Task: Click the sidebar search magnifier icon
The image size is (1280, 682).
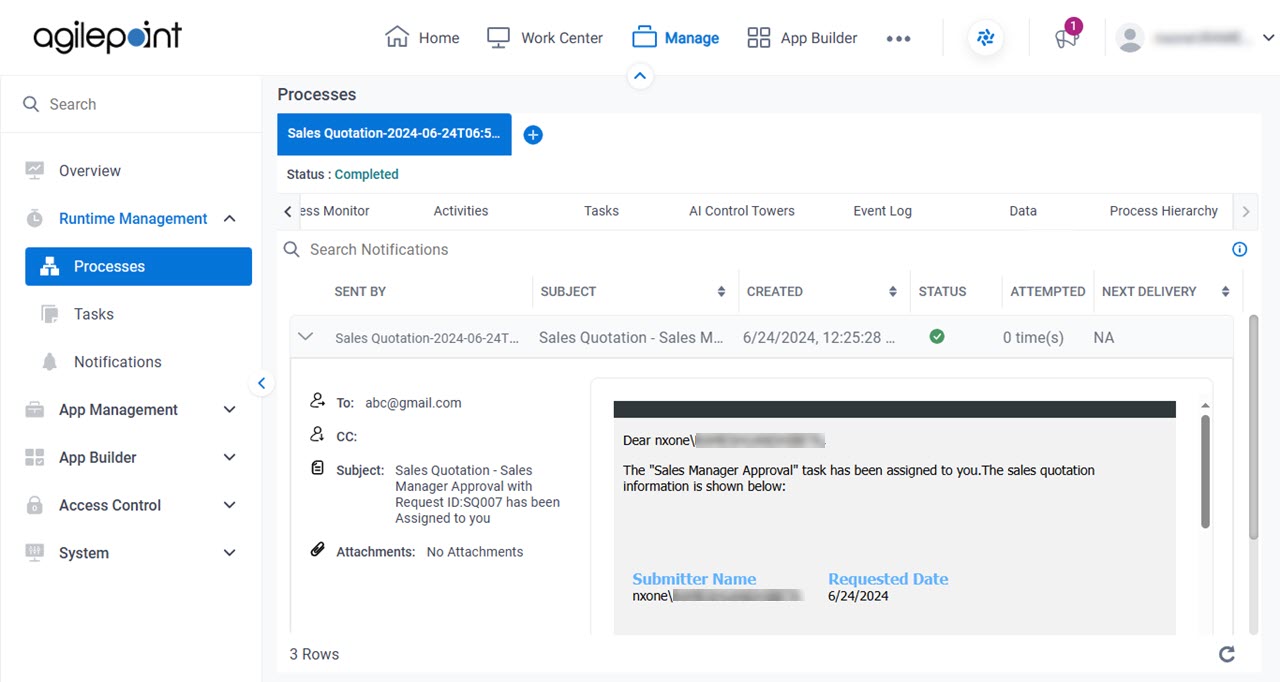Action: tap(31, 104)
